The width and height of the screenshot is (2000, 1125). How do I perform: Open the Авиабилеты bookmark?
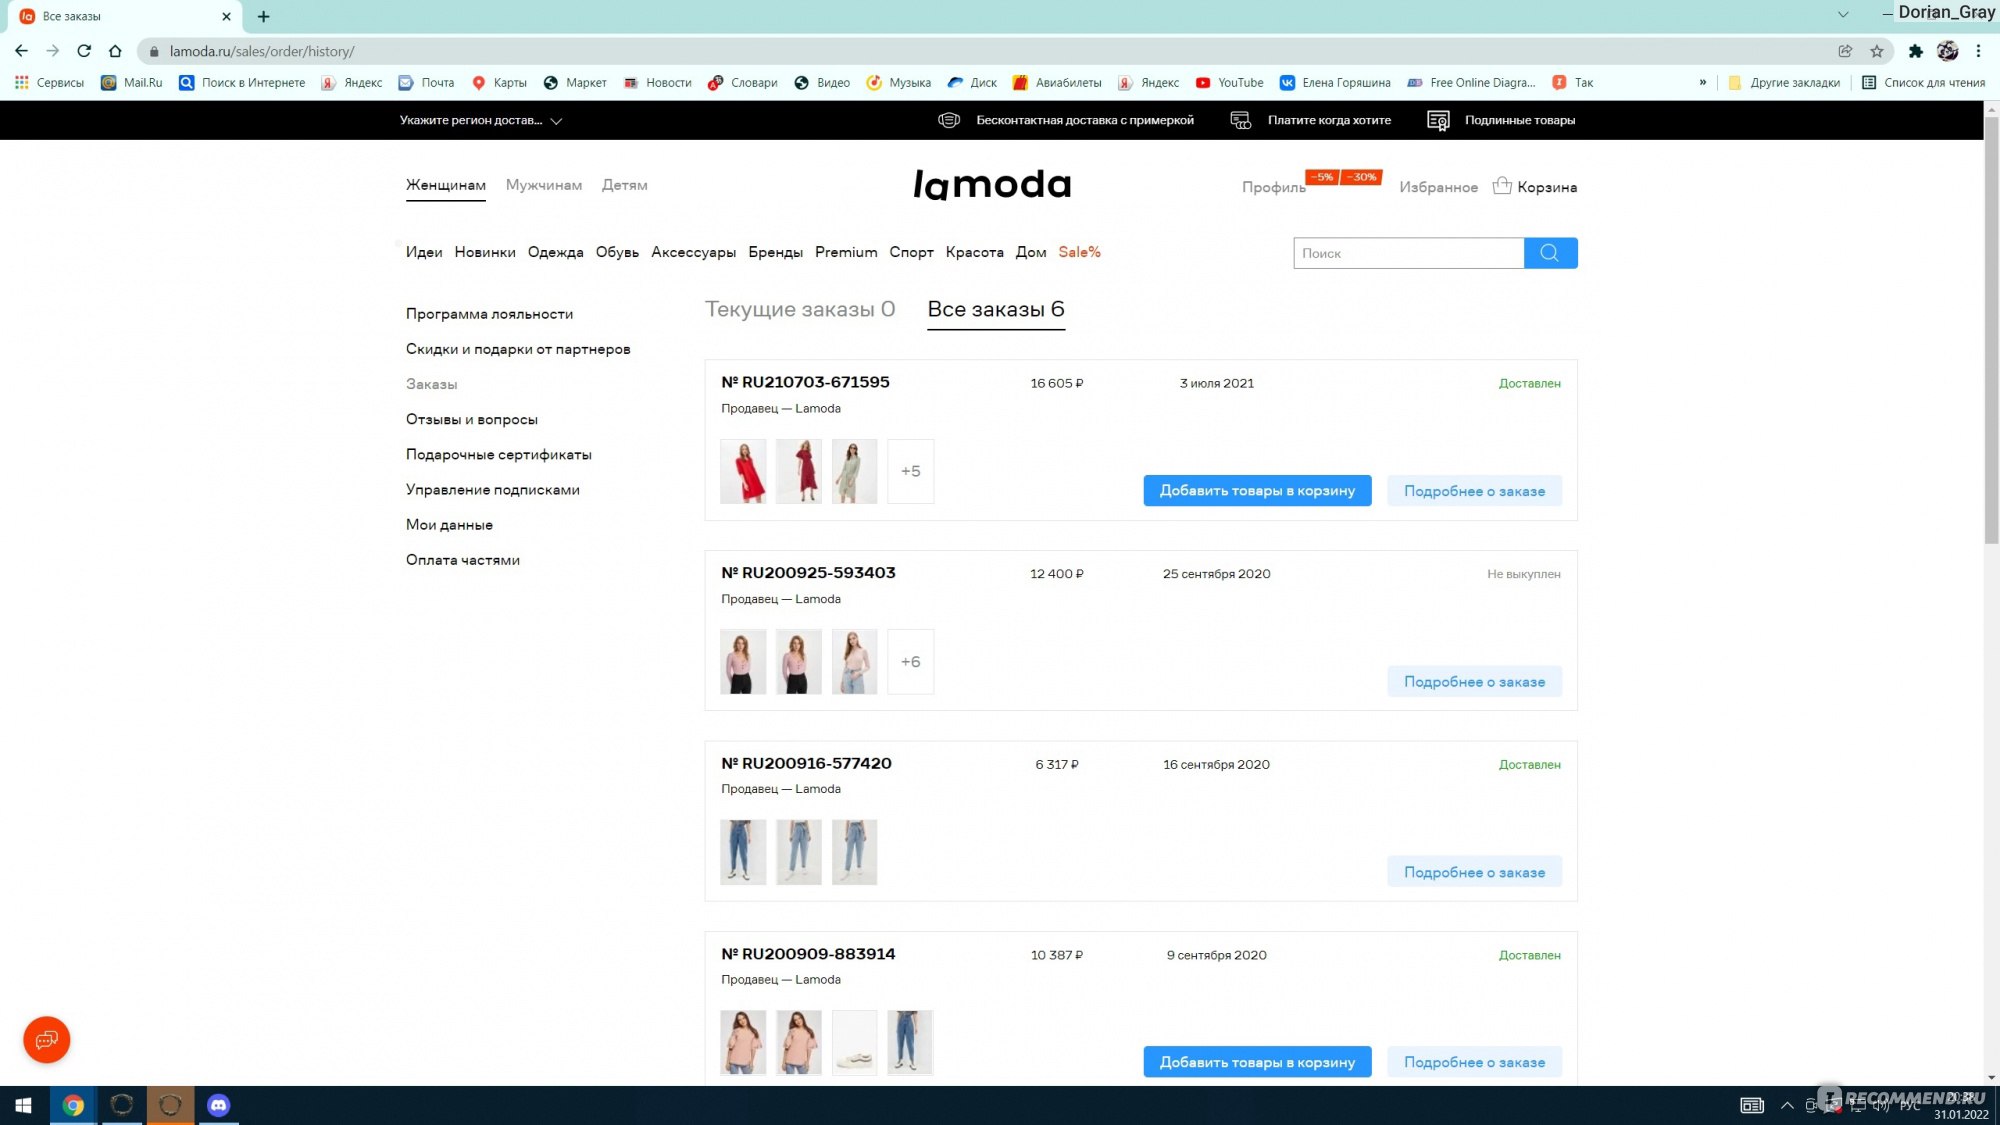click(1057, 83)
